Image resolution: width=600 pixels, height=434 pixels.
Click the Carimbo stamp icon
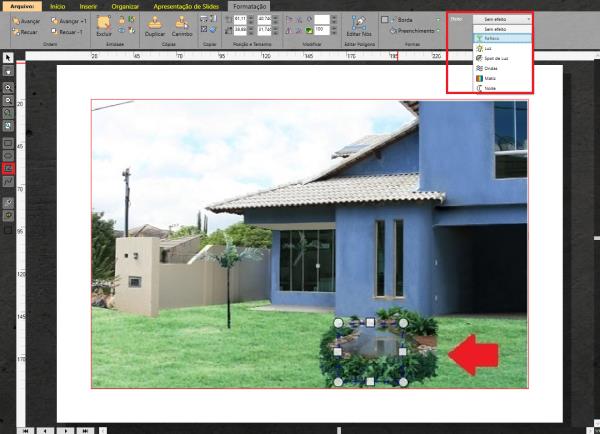tap(182, 24)
